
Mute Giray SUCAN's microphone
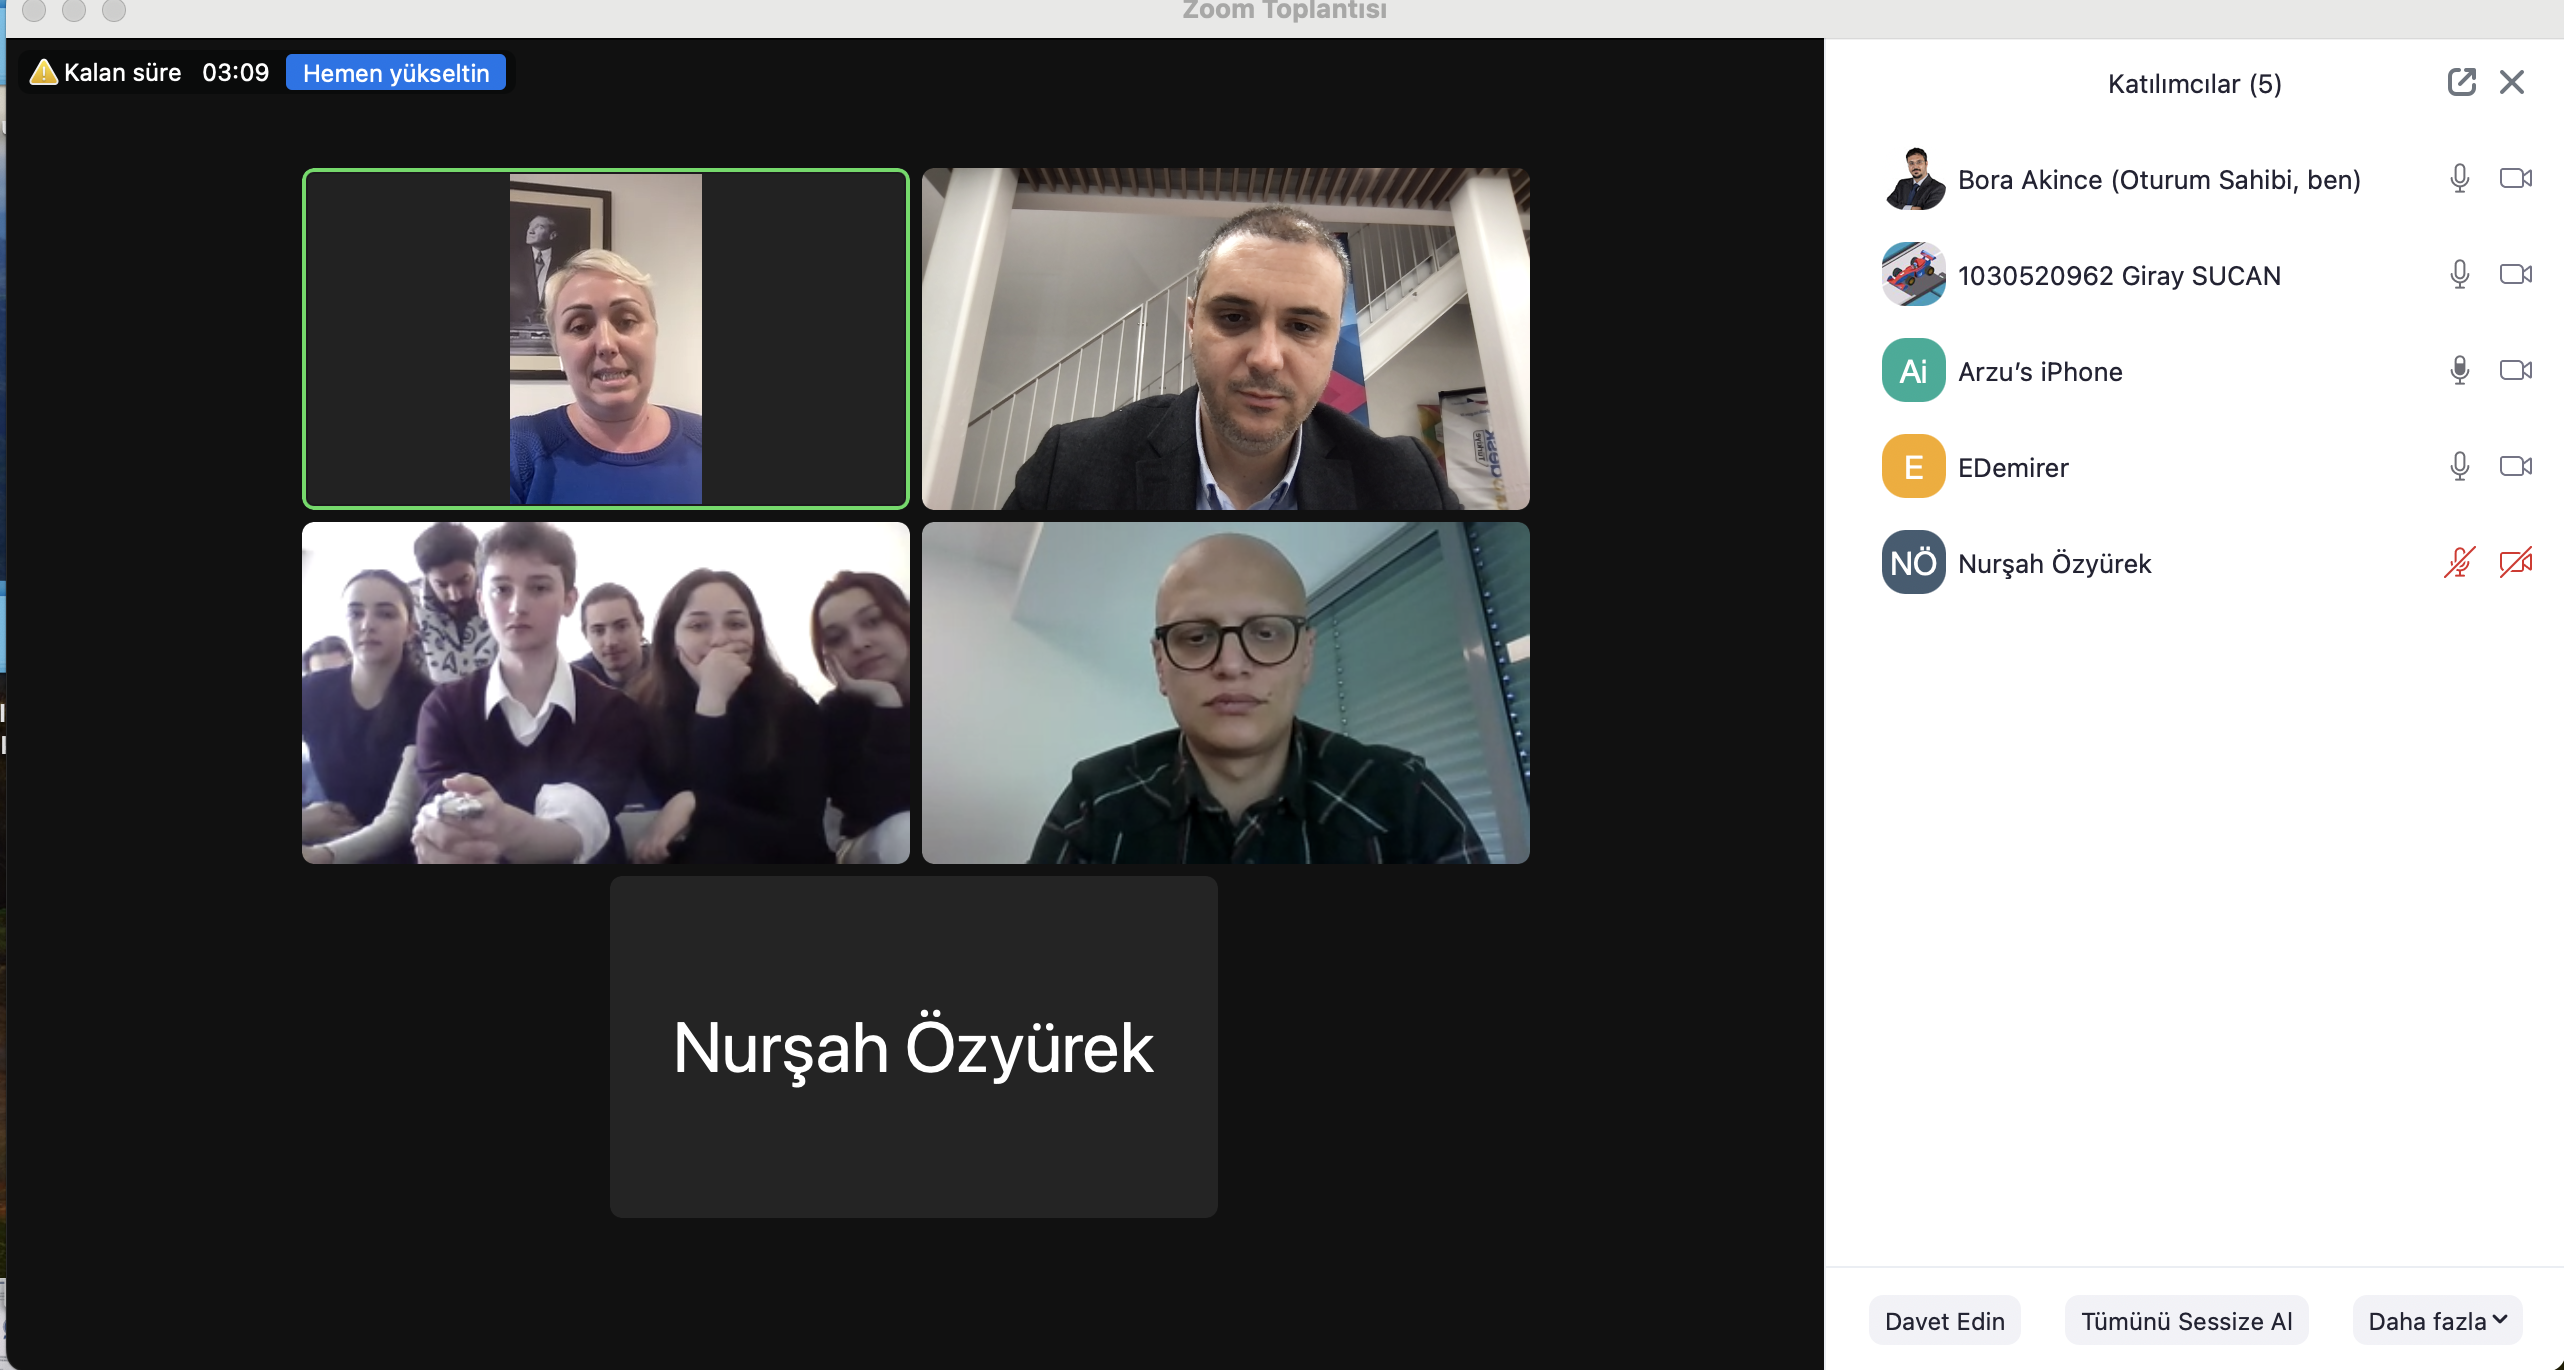[2460, 275]
